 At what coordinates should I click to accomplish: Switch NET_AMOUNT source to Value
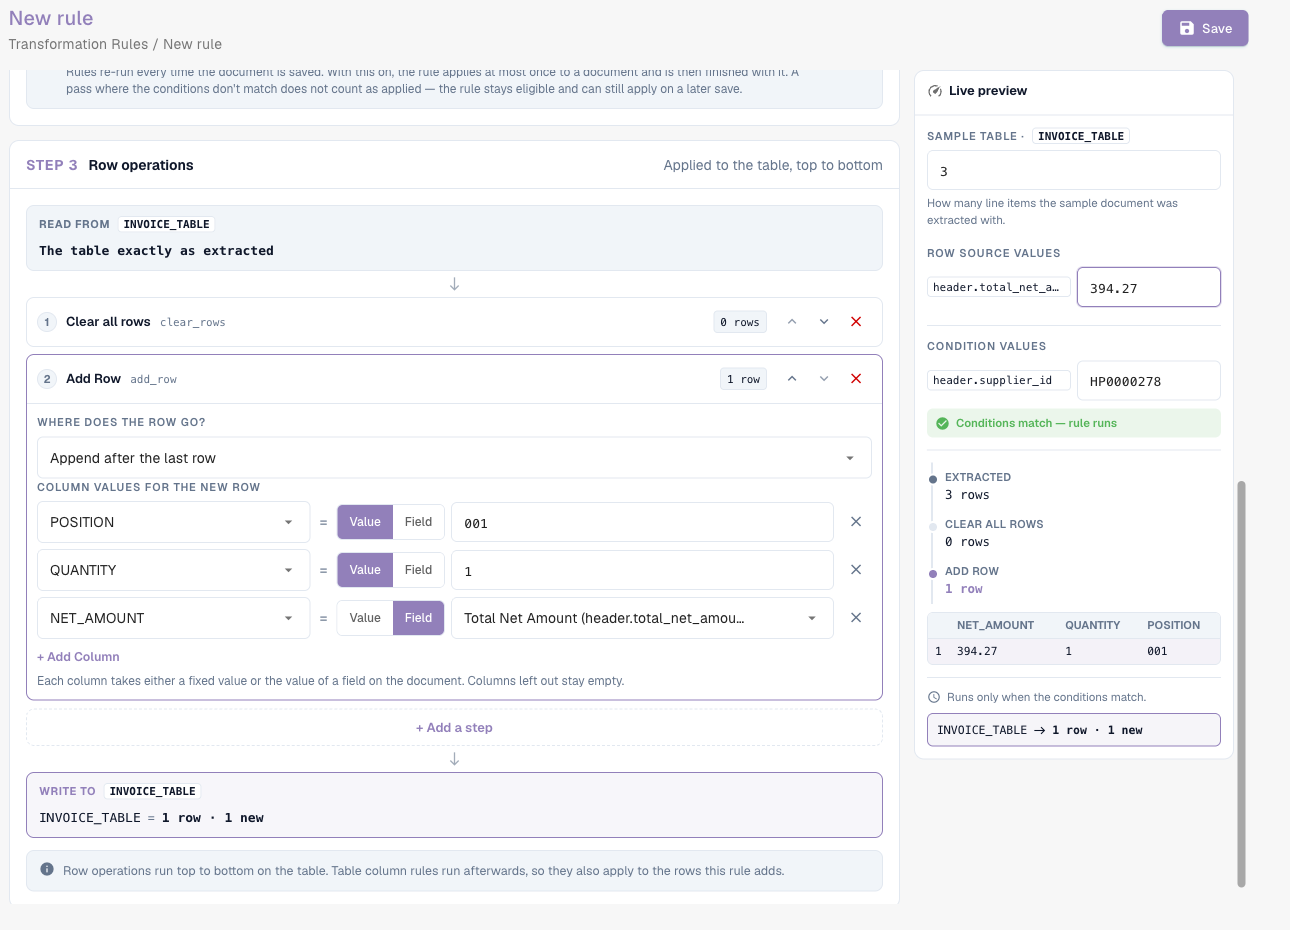coord(365,618)
